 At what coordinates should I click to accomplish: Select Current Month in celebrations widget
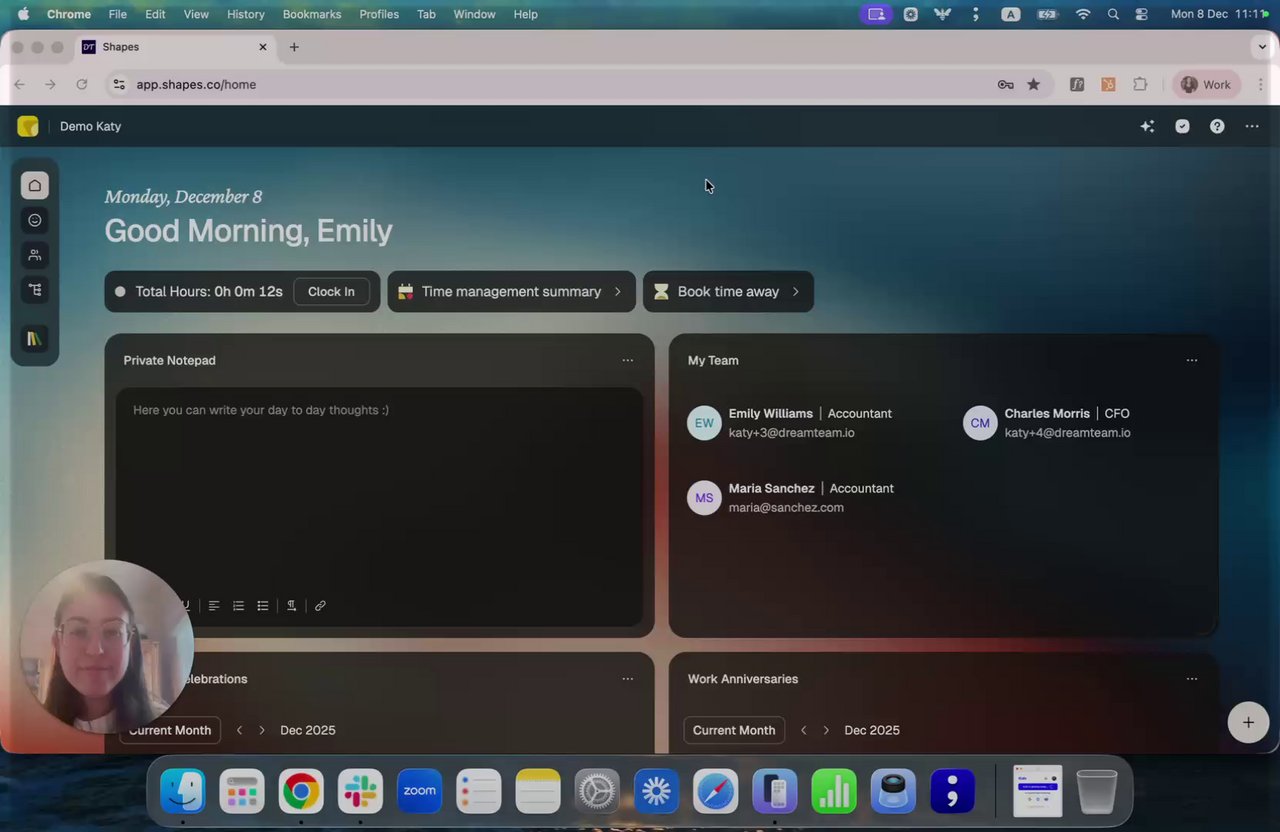170,730
